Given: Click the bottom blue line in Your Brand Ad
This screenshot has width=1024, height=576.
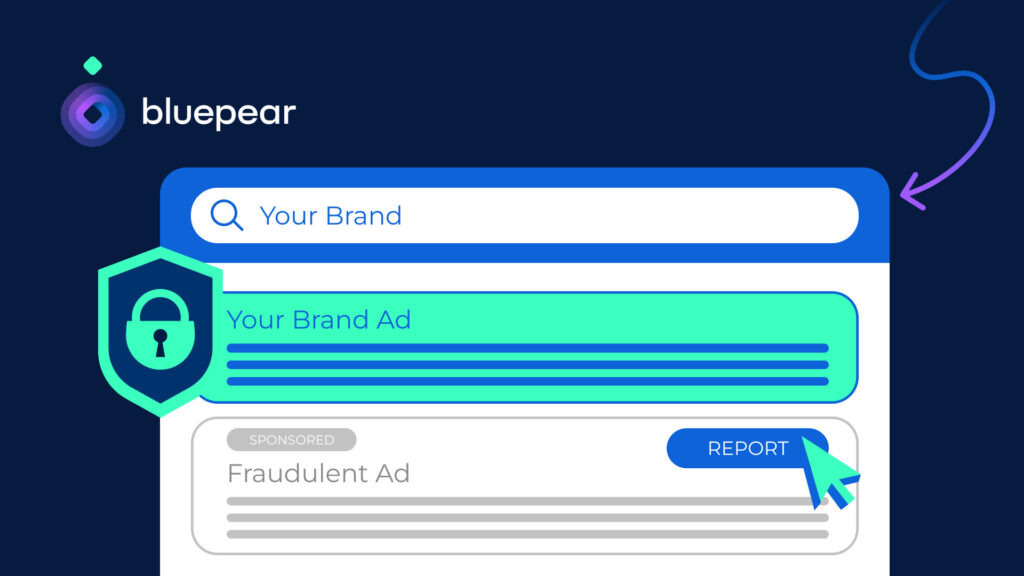Looking at the screenshot, I should click(527, 381).
